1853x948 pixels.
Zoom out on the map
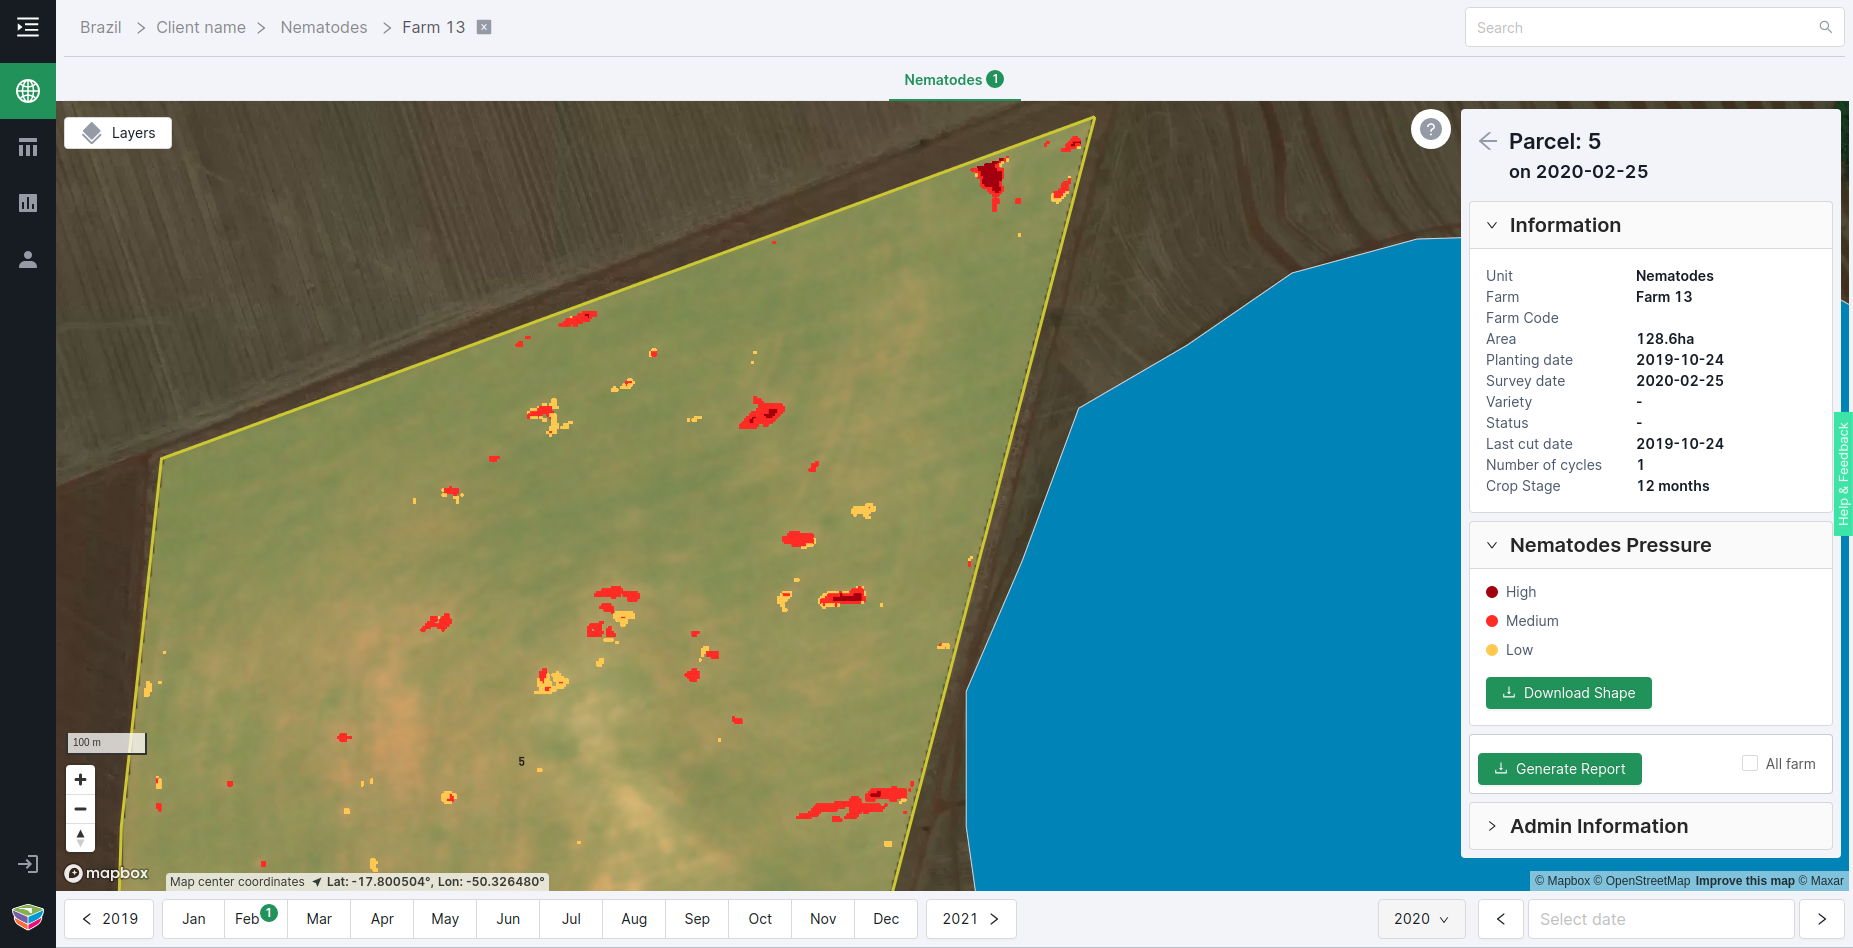tap(81, 808)
